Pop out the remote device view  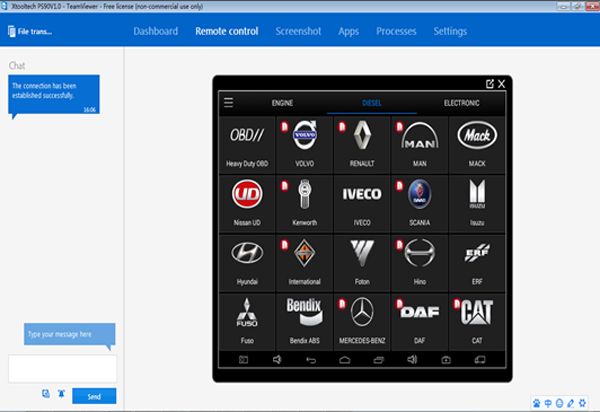point(489,84)
